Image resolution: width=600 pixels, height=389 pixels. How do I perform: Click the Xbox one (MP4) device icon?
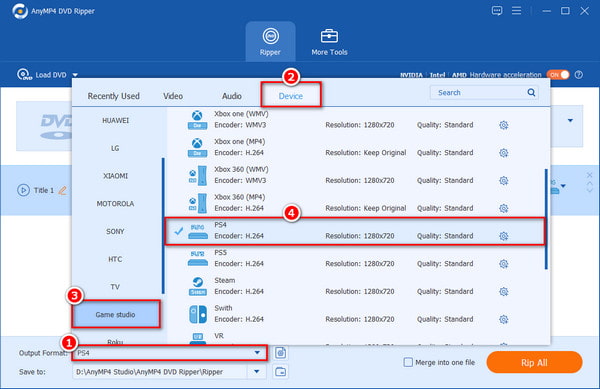[197, 148]
